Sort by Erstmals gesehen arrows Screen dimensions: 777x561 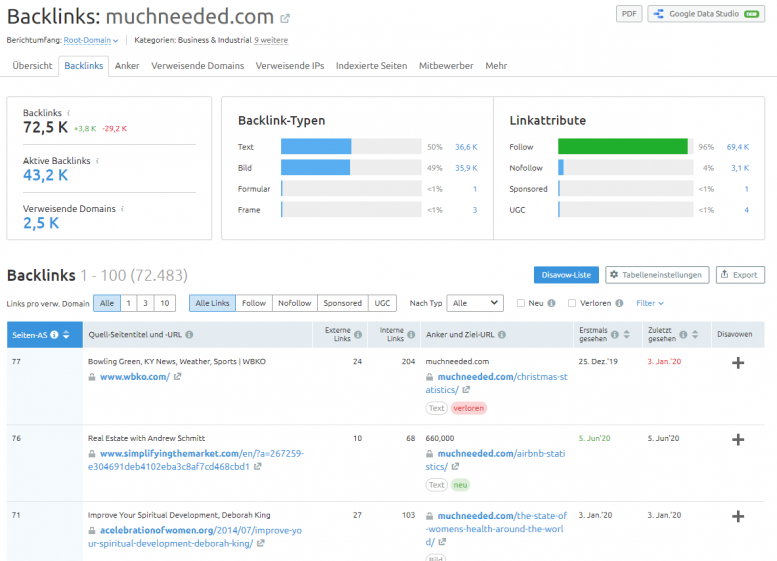coord(626,335)
